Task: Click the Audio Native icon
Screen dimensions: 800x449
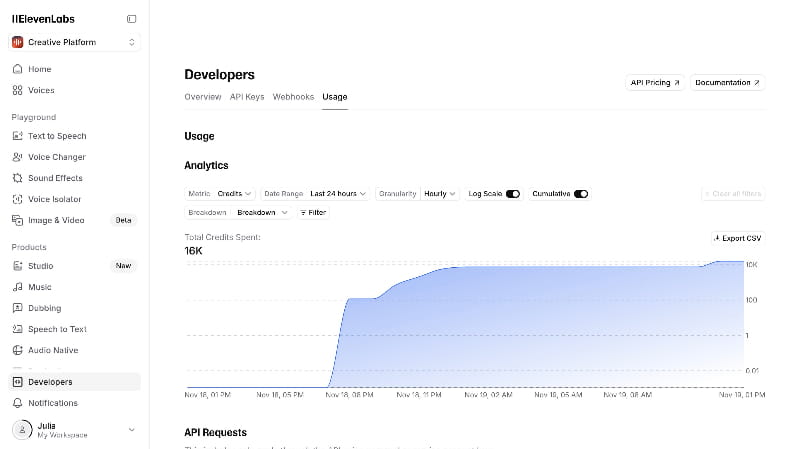Action: pyautogui.click(x=17, y=350)
